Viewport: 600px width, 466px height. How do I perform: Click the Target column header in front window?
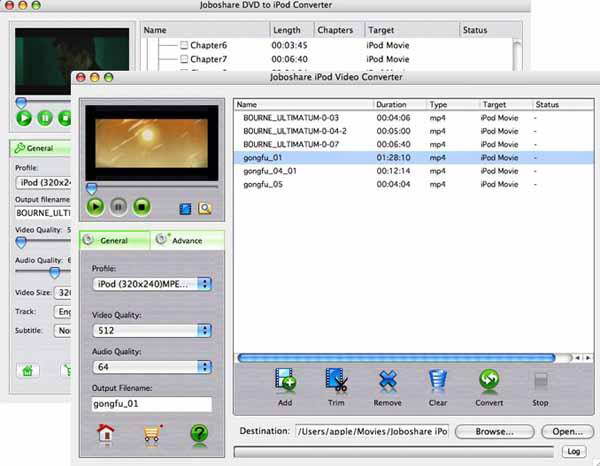(x=506, y=104)
